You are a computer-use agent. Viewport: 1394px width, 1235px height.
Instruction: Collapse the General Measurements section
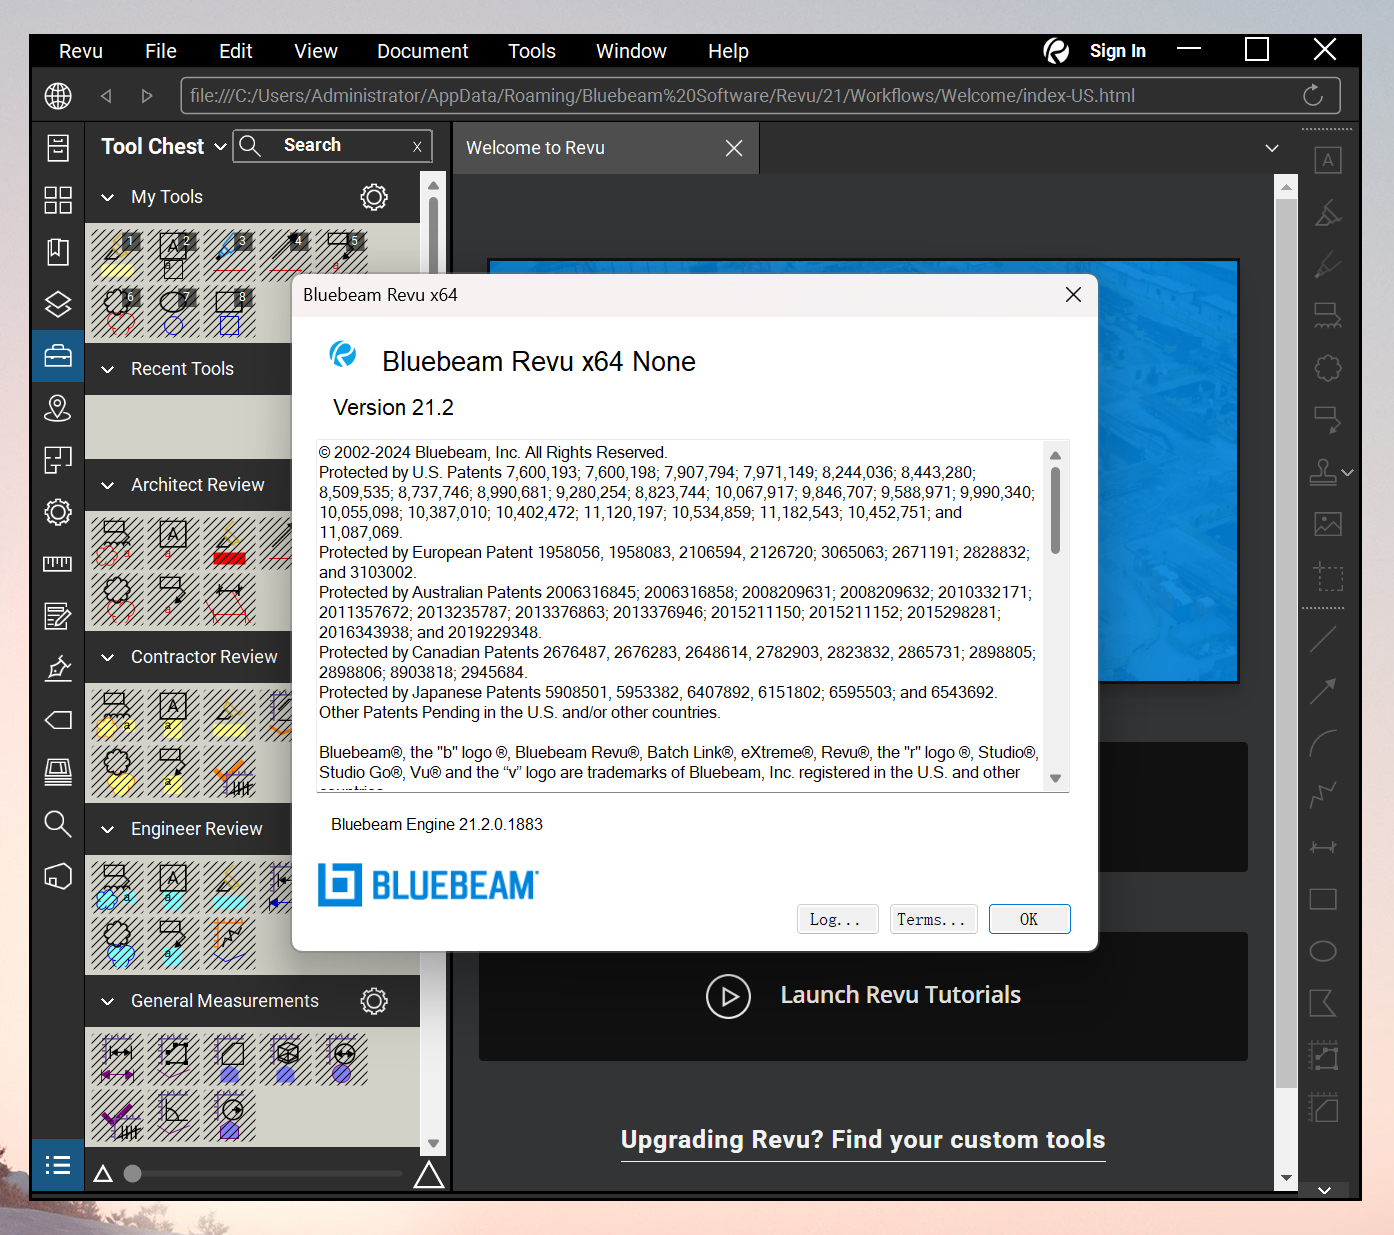pyautogui.click(x=108, y=1001)
